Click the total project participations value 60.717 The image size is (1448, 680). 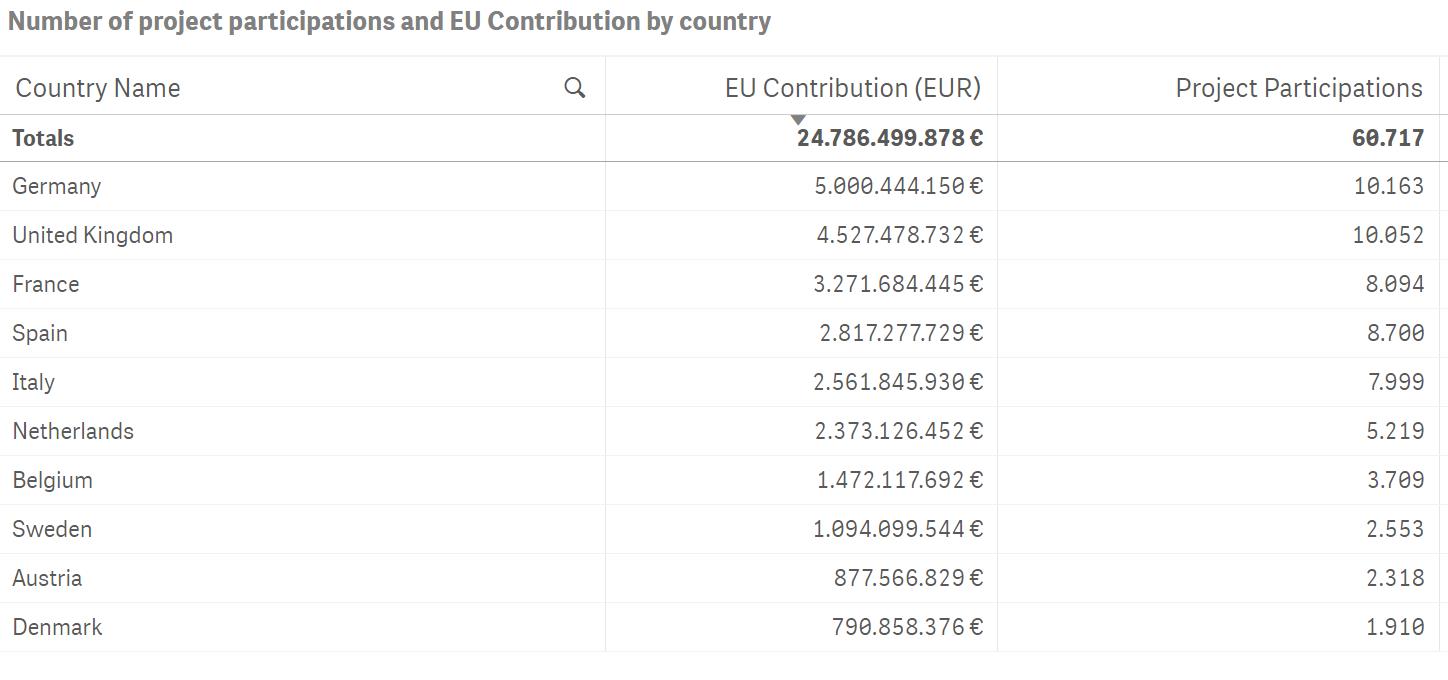(1387, 138)
